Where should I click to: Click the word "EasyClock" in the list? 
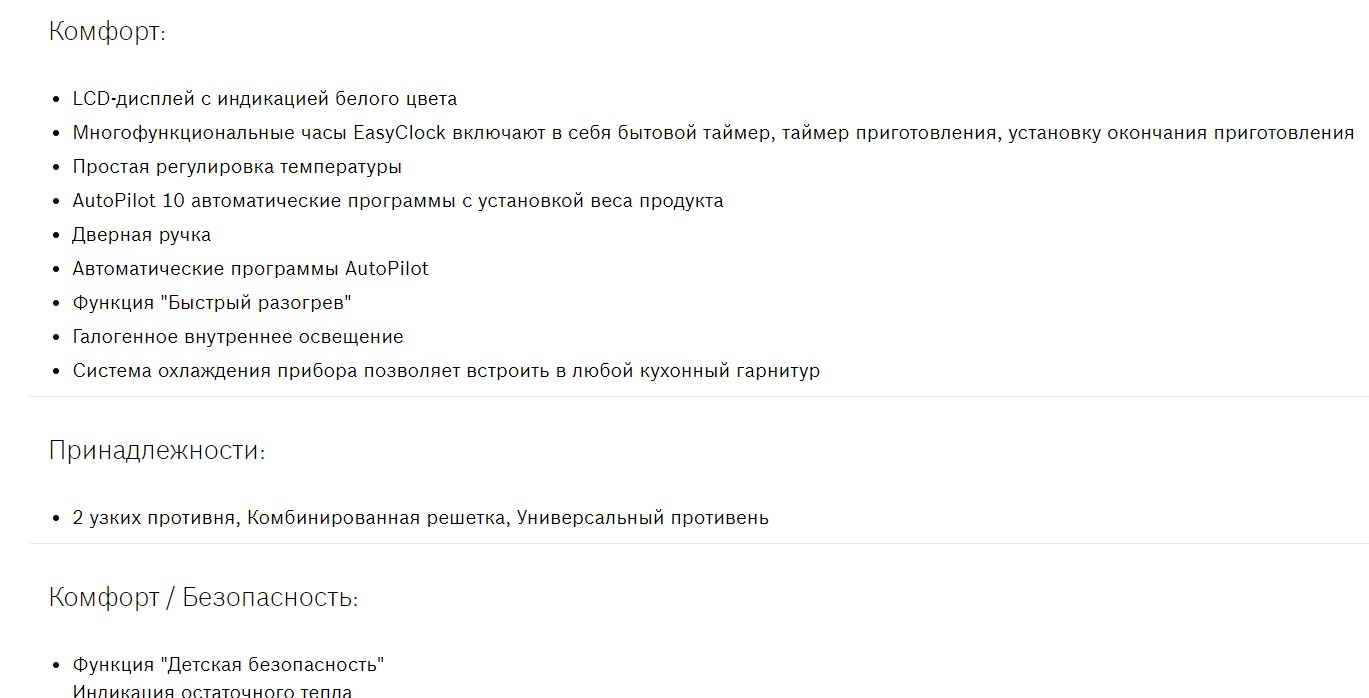399,133
